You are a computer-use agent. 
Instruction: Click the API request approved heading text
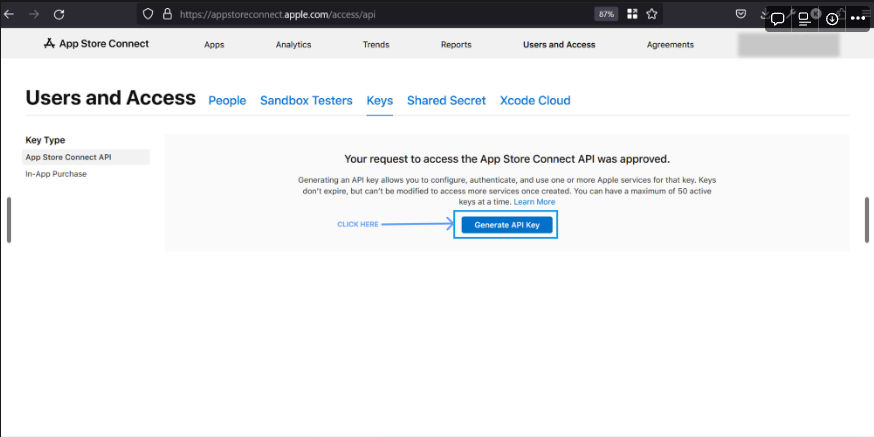coord(507,159)
